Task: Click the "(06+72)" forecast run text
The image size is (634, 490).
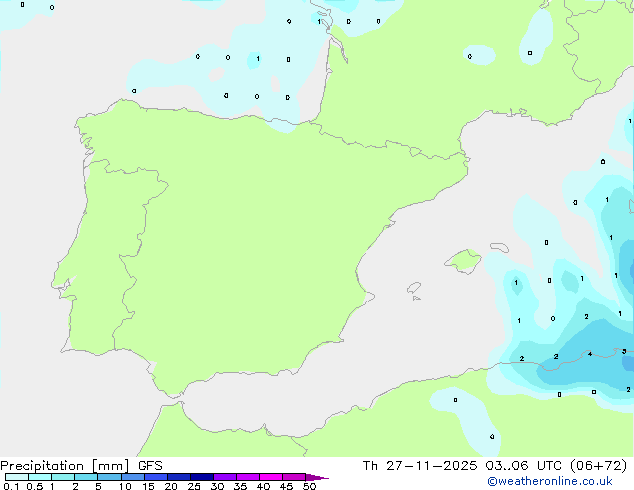Action: (598, 466)
